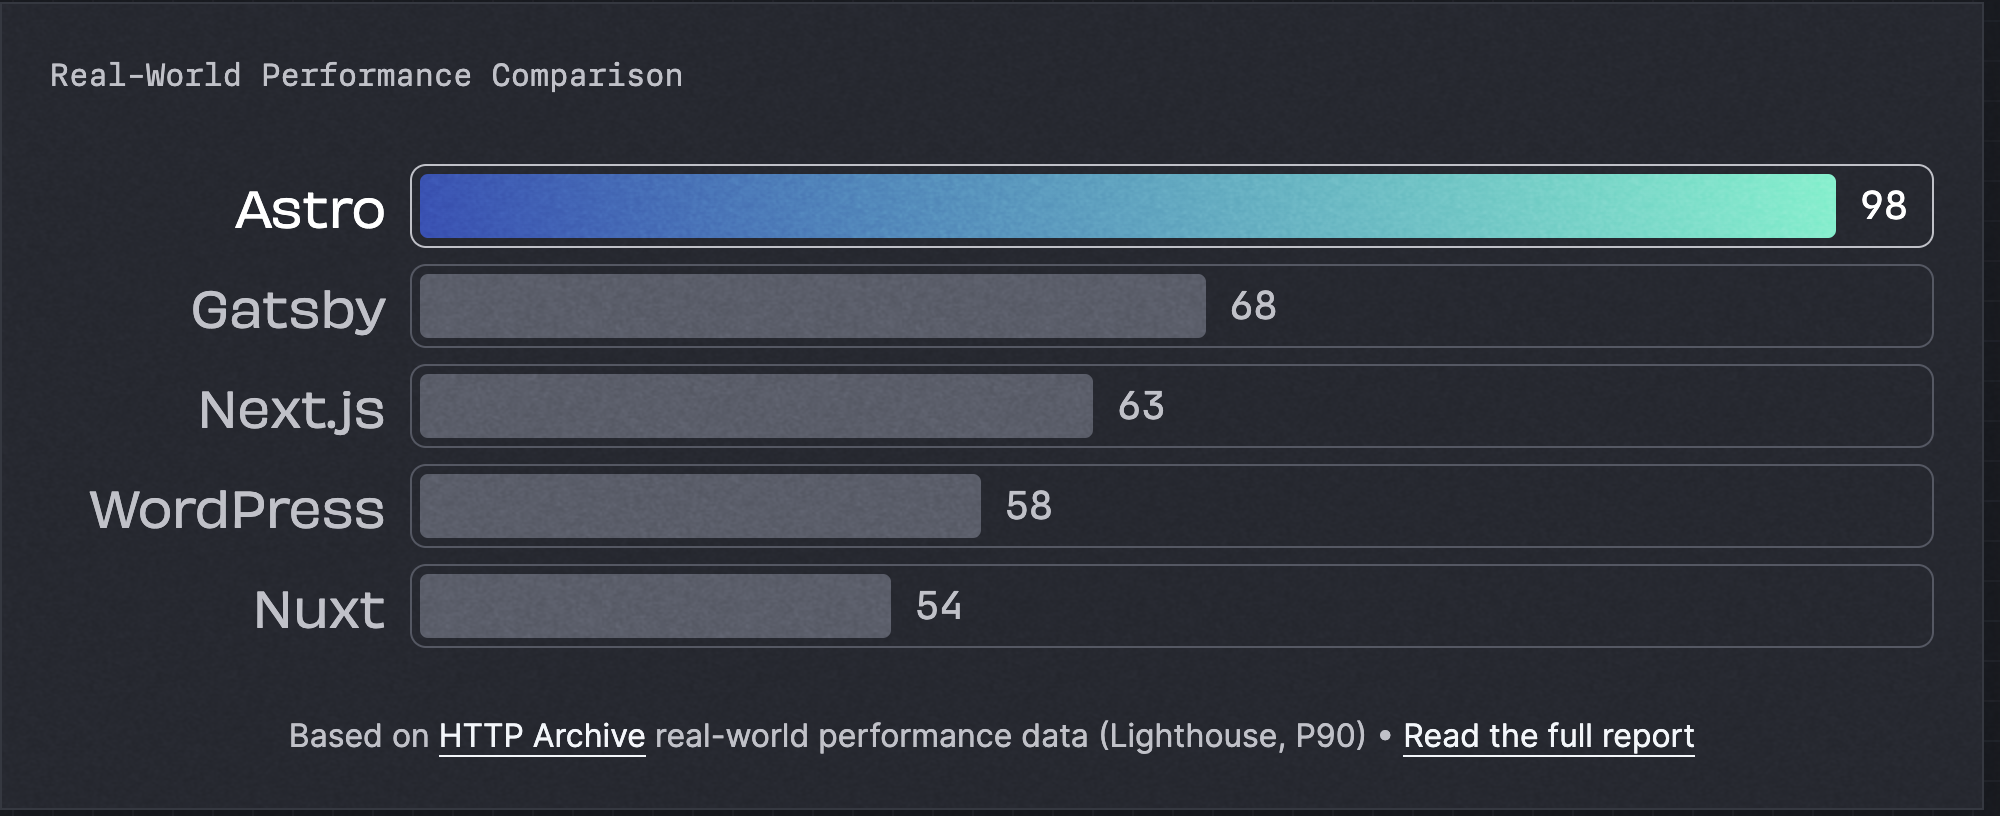
Task: Click the WordPress score value 58
Action: (1029, 506)
